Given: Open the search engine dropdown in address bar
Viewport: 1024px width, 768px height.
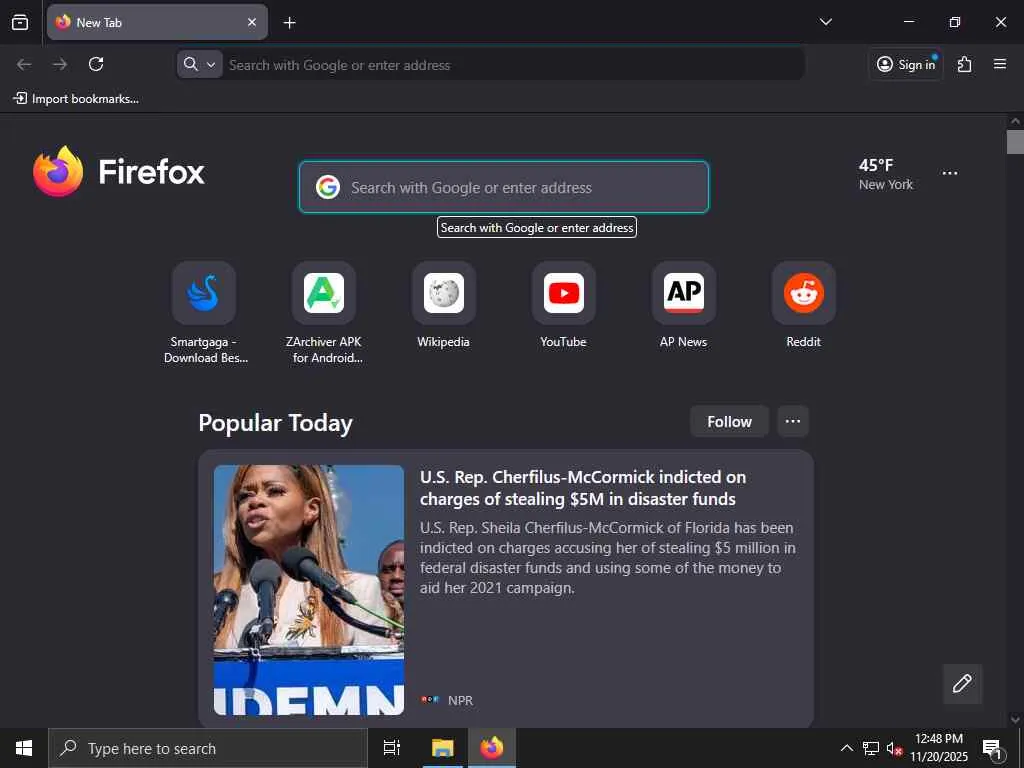Looking at the screenshot, I should [x=200, y=64].
